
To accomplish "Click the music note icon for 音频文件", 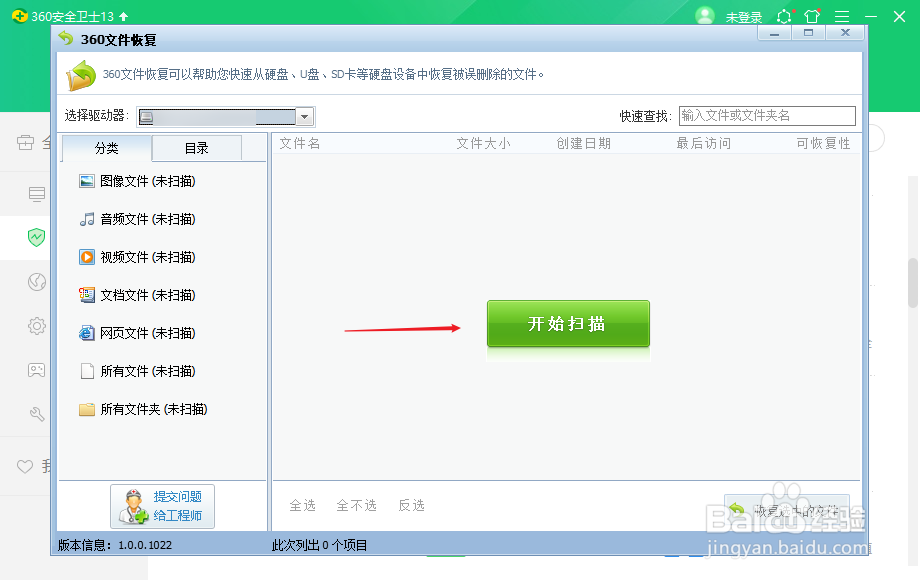I will 86,219.
